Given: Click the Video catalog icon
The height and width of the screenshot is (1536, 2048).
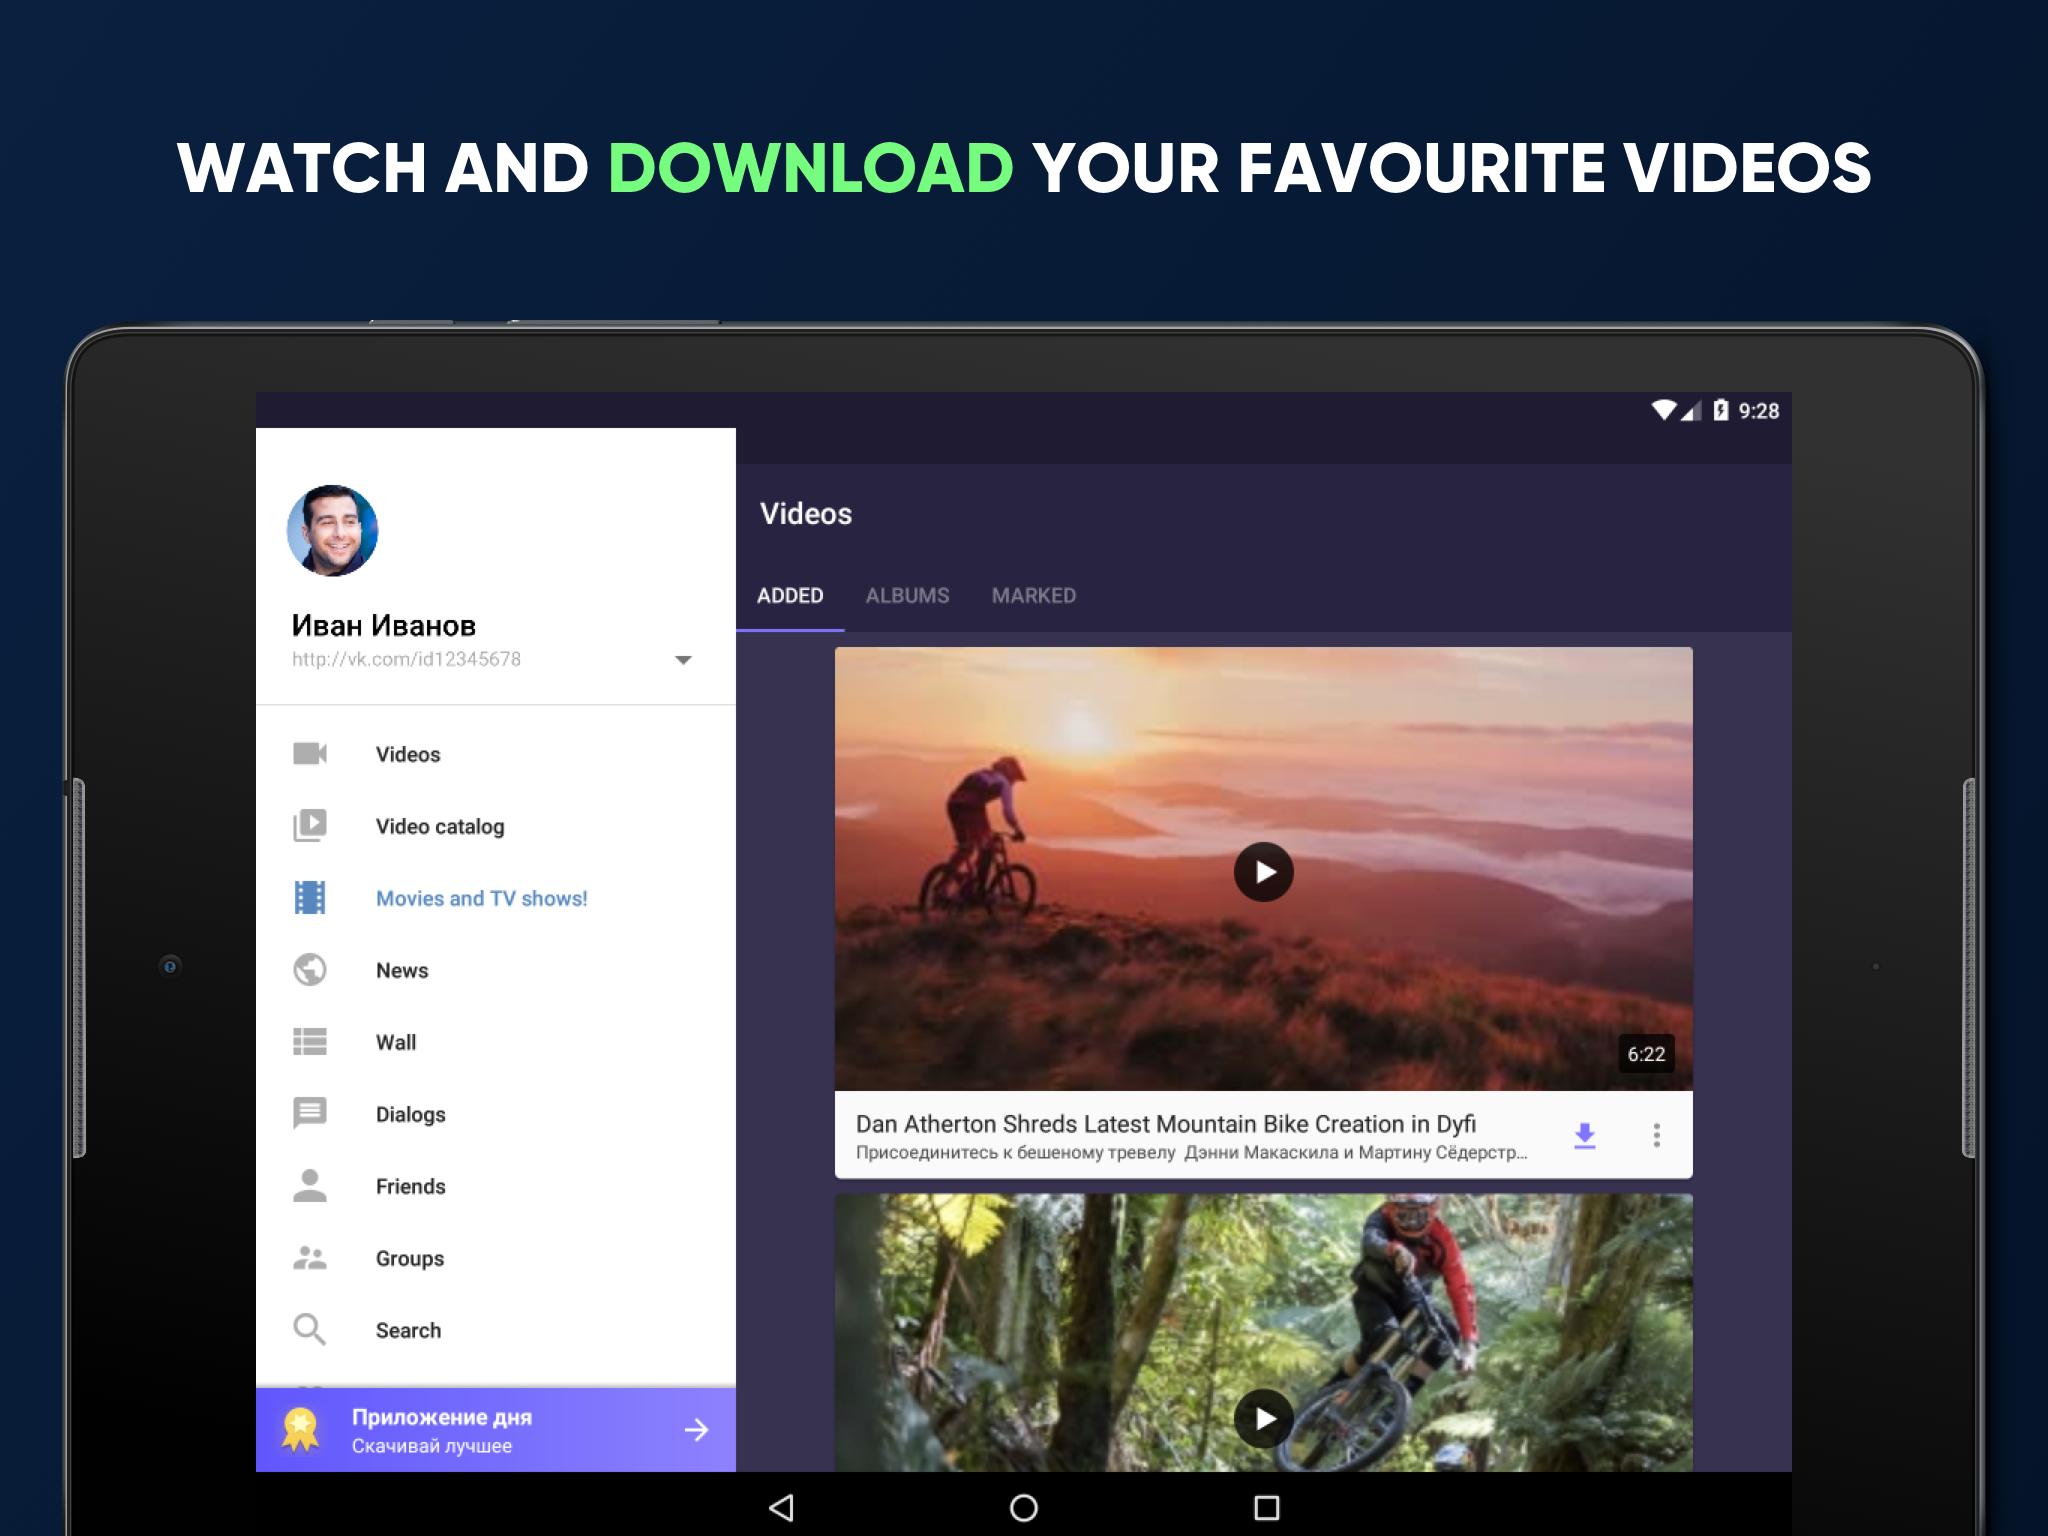Looking at the screenshot, I should pos(310,824).
